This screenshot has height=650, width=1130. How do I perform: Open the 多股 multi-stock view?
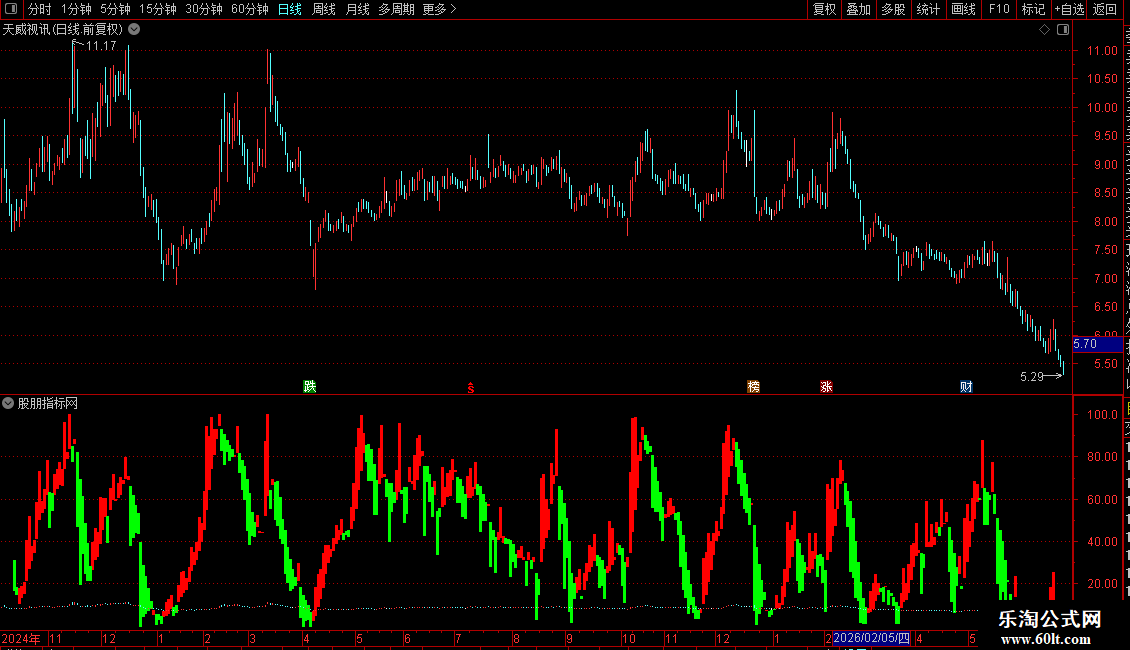[x=893, y=9]
